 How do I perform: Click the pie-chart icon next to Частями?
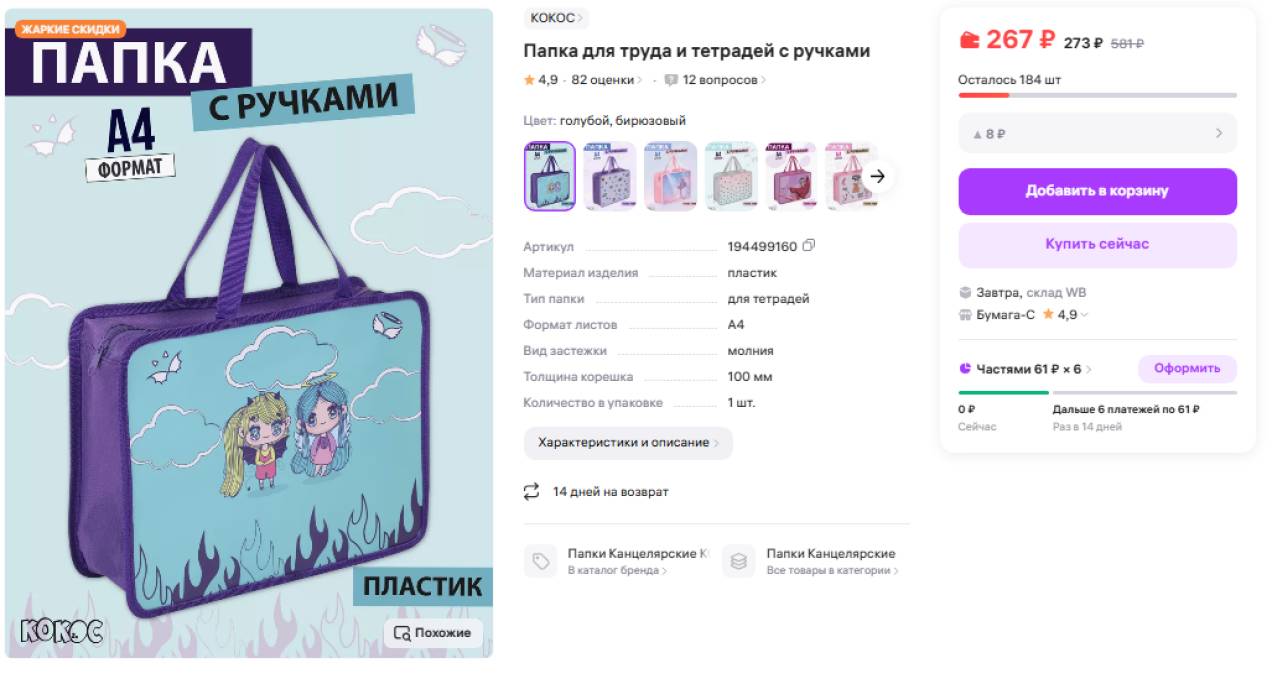(x=965, y=369)
